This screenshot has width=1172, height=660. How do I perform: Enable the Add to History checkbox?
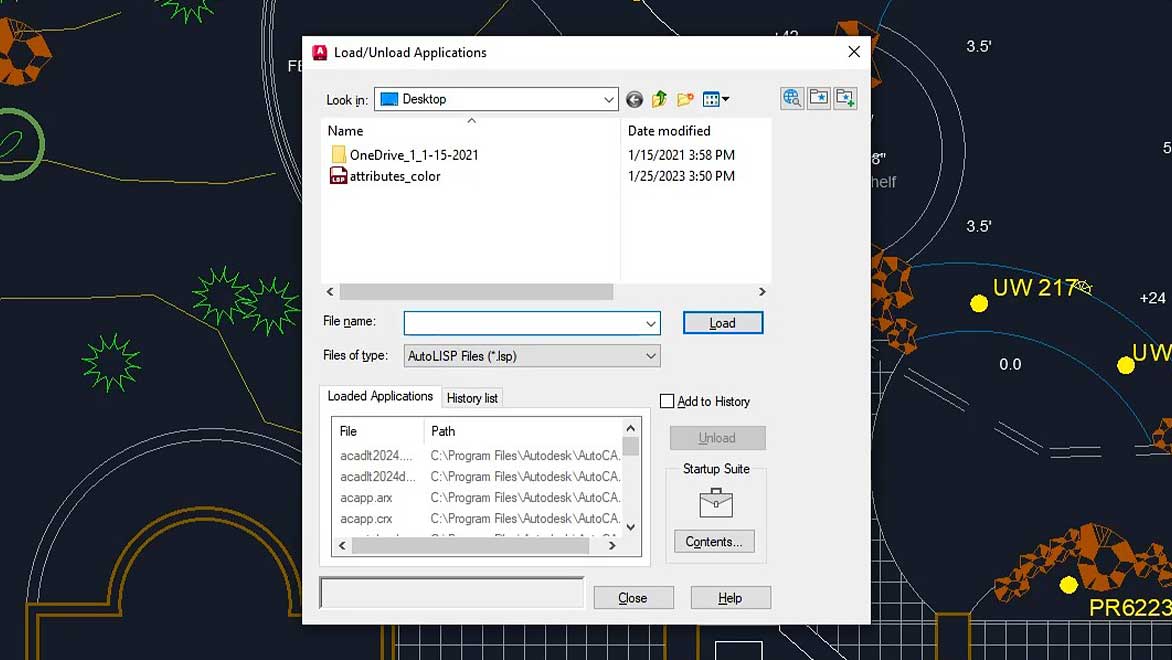(x=668, y=401)
